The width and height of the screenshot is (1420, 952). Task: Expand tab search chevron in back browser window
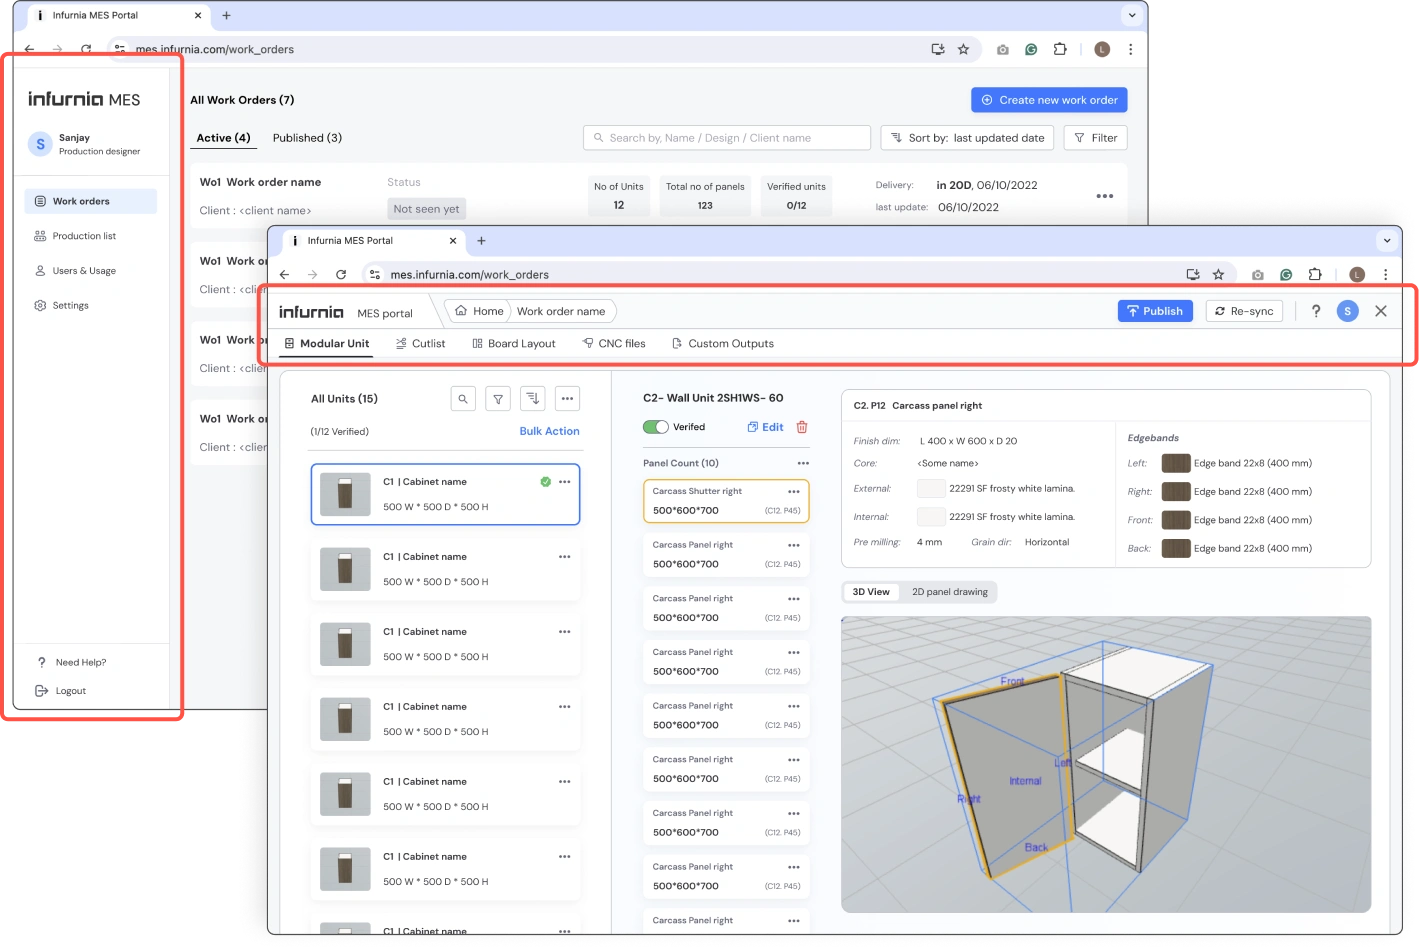(x=1132, y=15)
